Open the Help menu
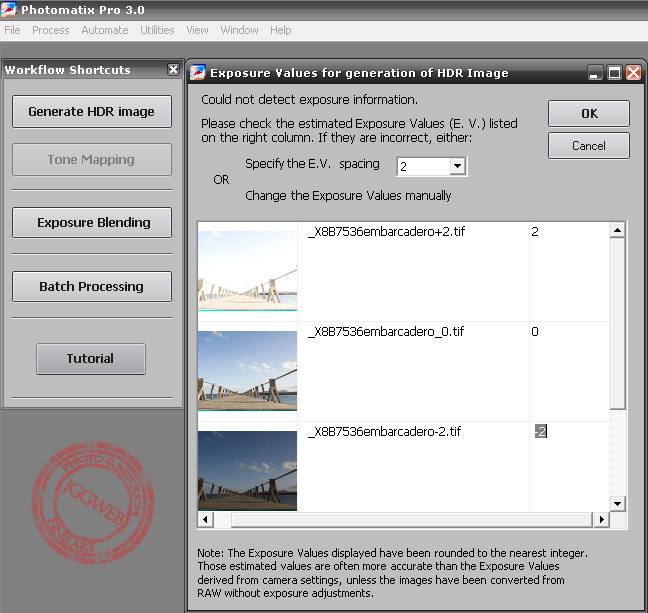The height and width of the screenshot is (613, 648). tap(281, 30)
